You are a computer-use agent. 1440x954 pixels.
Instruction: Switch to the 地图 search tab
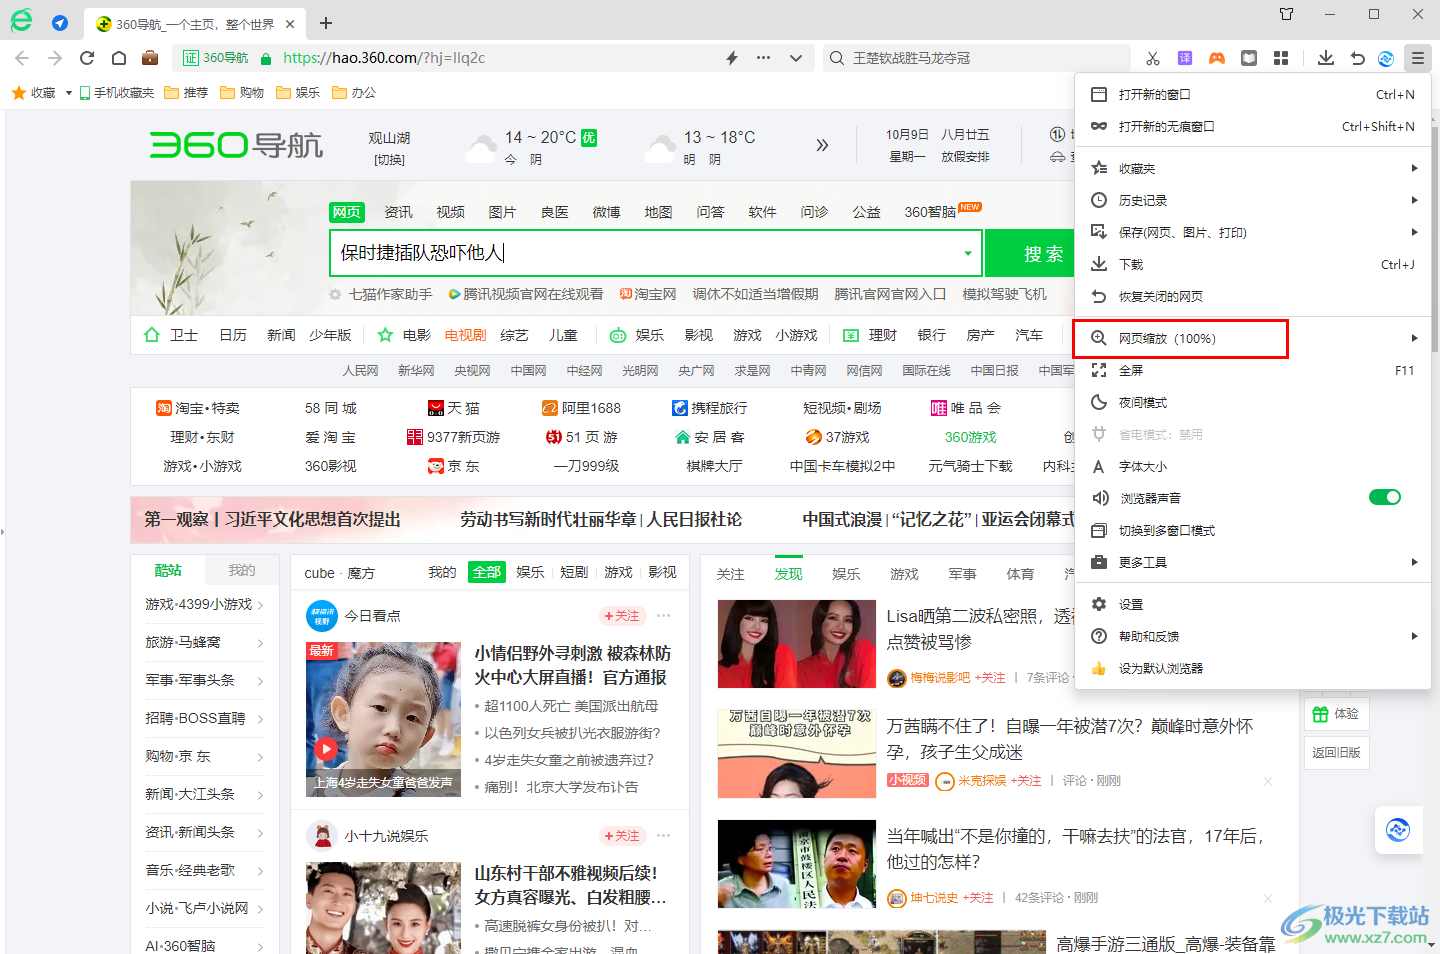pos(658,212)
